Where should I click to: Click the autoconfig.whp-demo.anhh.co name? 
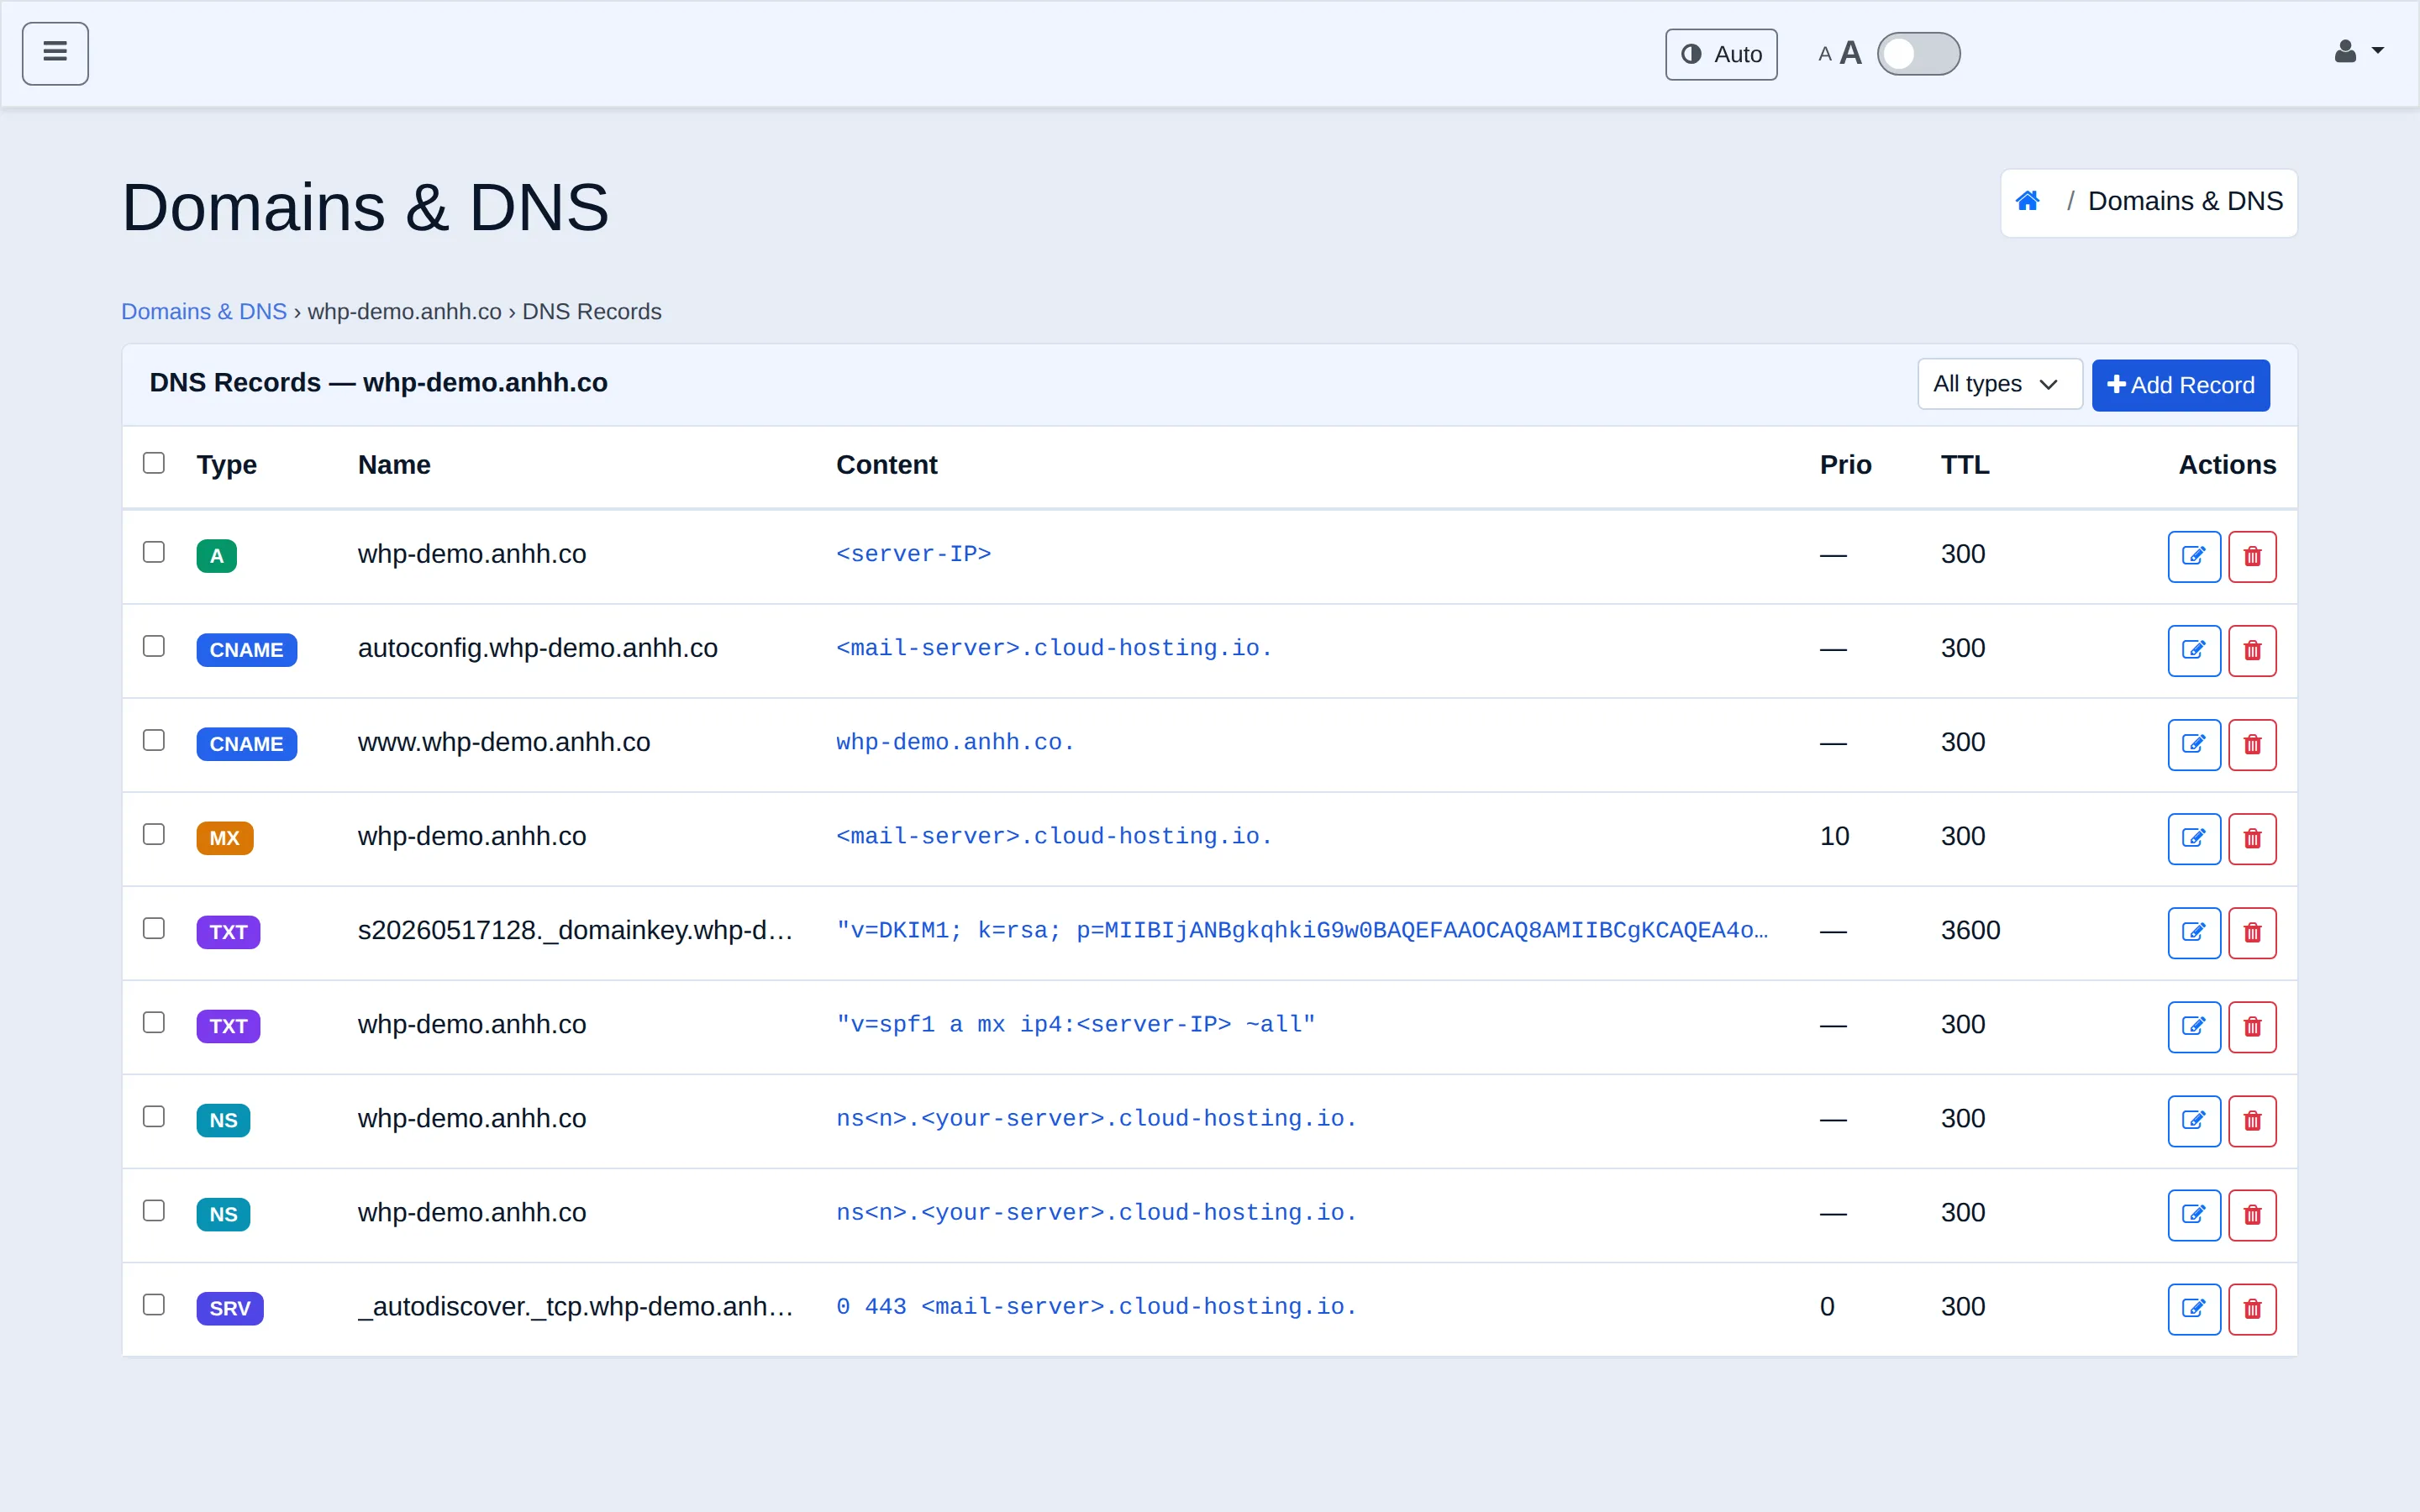pyautogui.click(x=537, y=648)
